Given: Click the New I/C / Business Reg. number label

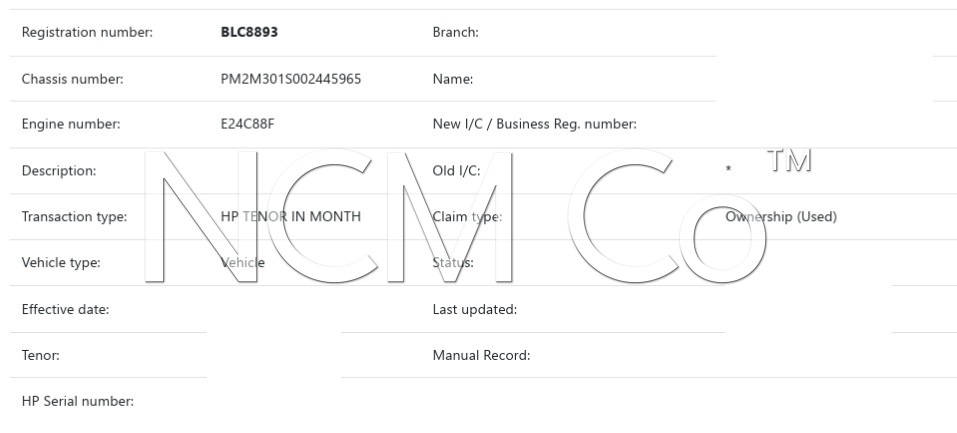Looking at the screenshot, I should tap(535, 125).
